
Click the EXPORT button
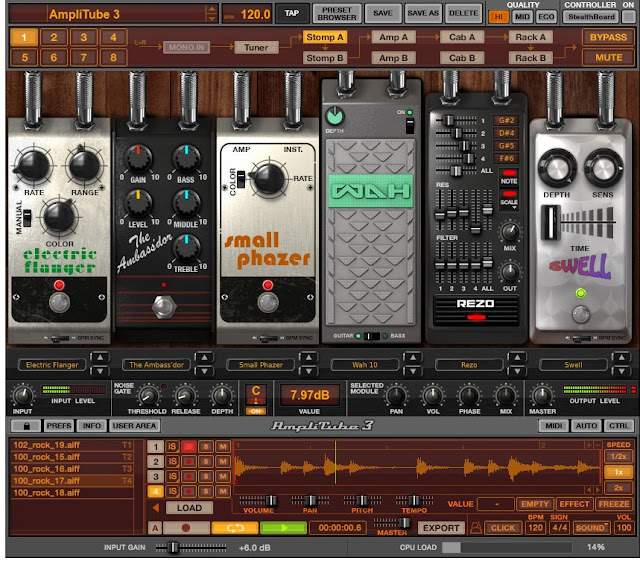441,528
